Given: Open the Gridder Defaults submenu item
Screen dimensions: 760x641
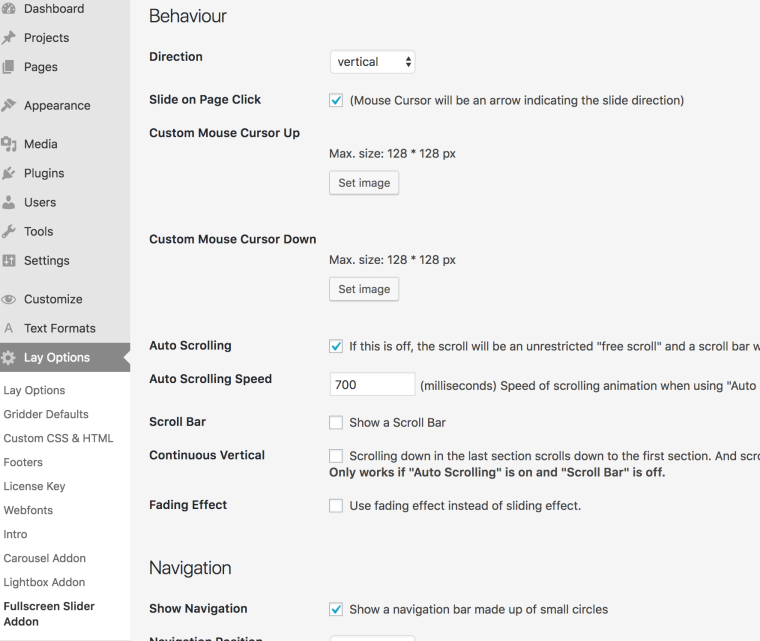Looking at the screenshot, I should coord(45,414).
